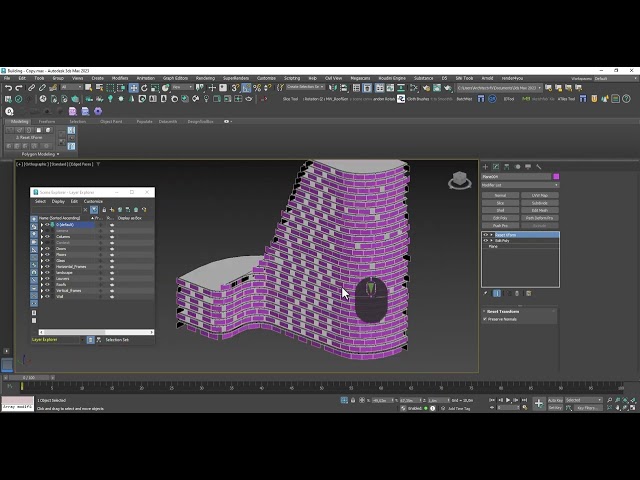Screen dimensions: 640x480
Task: Click the ViewCube in the viewport
Action: click(460, 180)
